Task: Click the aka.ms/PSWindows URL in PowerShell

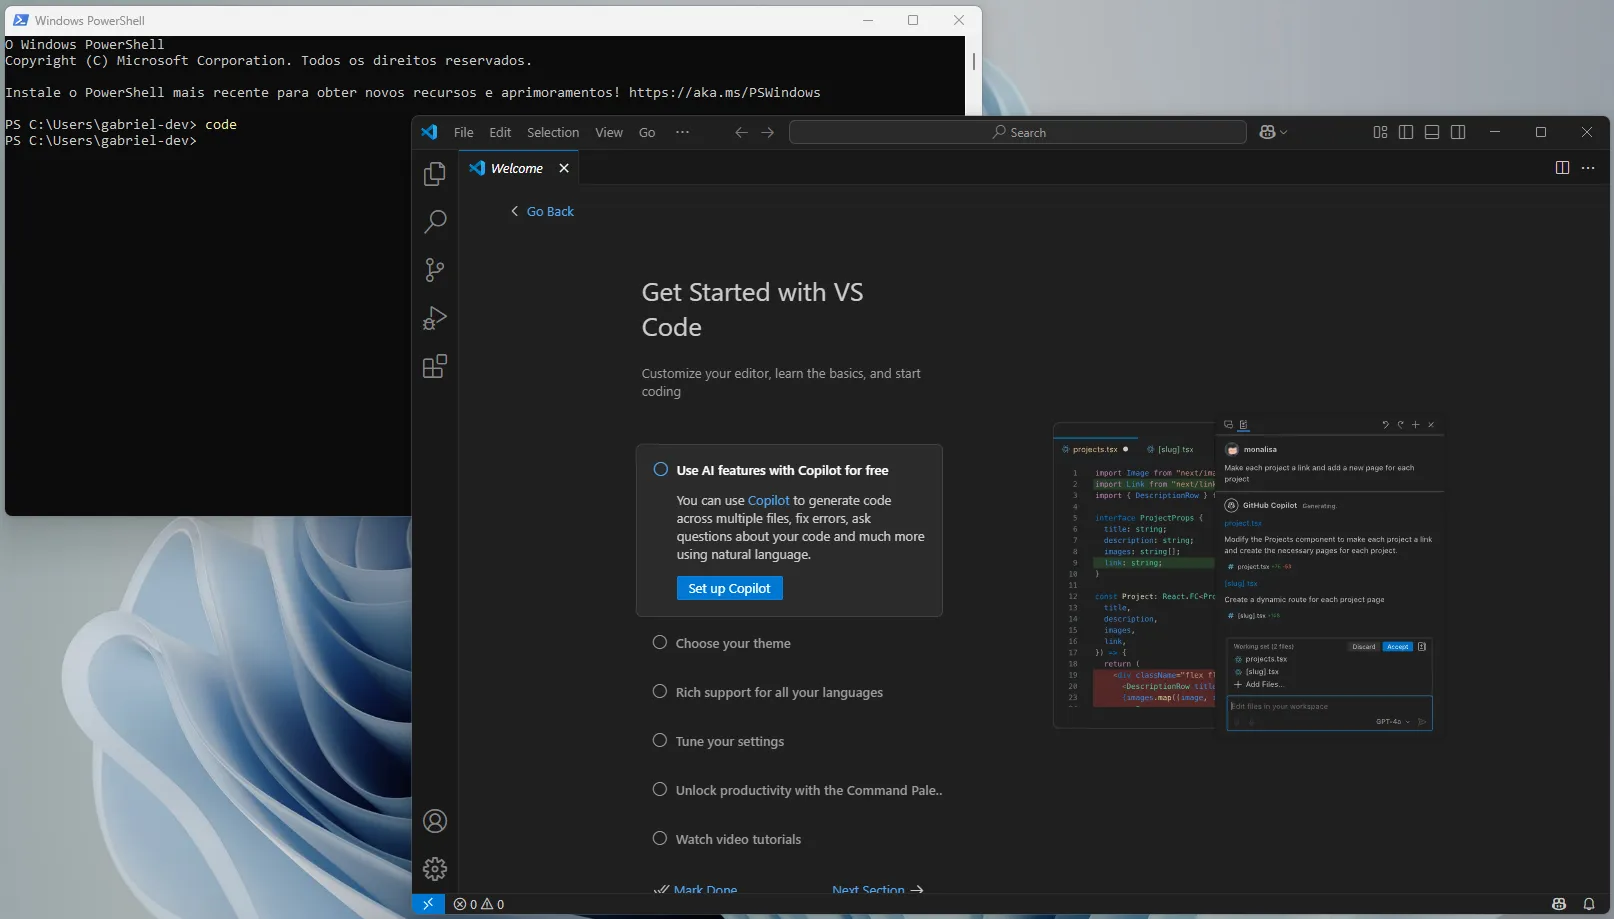Action: (725, 92)
